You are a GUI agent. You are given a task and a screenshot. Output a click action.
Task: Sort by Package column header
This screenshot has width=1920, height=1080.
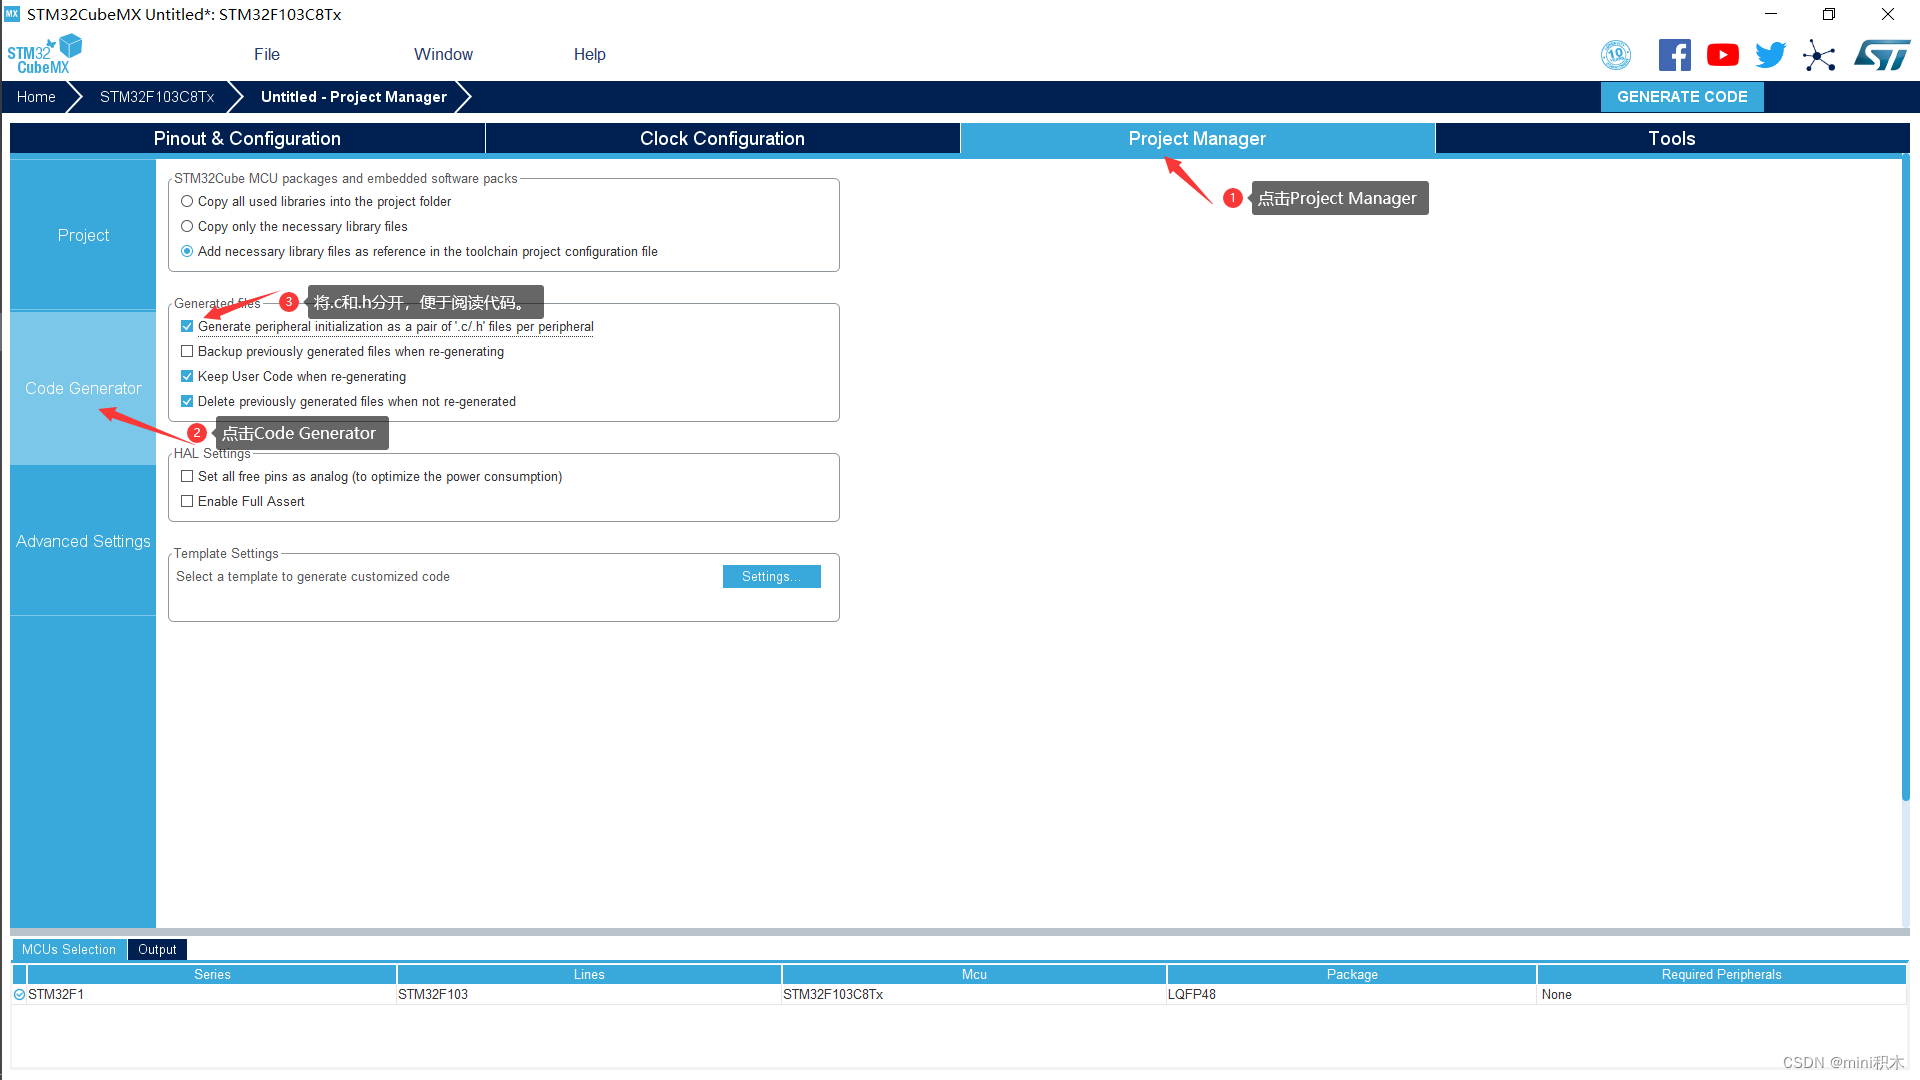point(1352,975)
